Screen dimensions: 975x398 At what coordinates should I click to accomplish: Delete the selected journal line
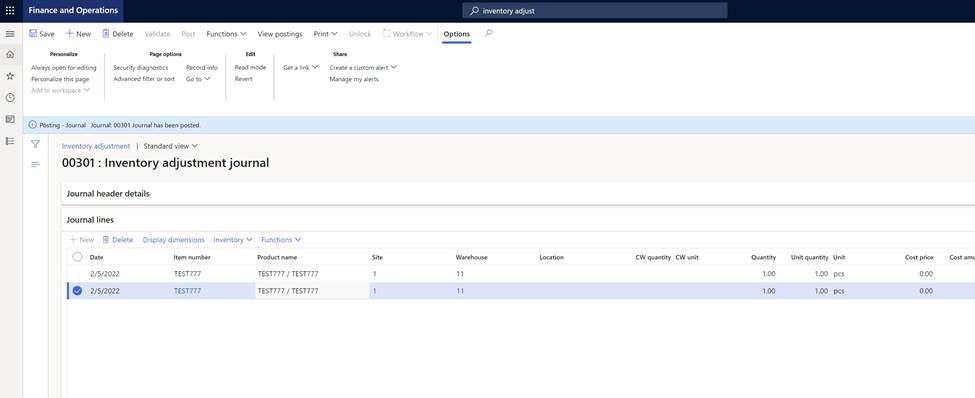118,239
